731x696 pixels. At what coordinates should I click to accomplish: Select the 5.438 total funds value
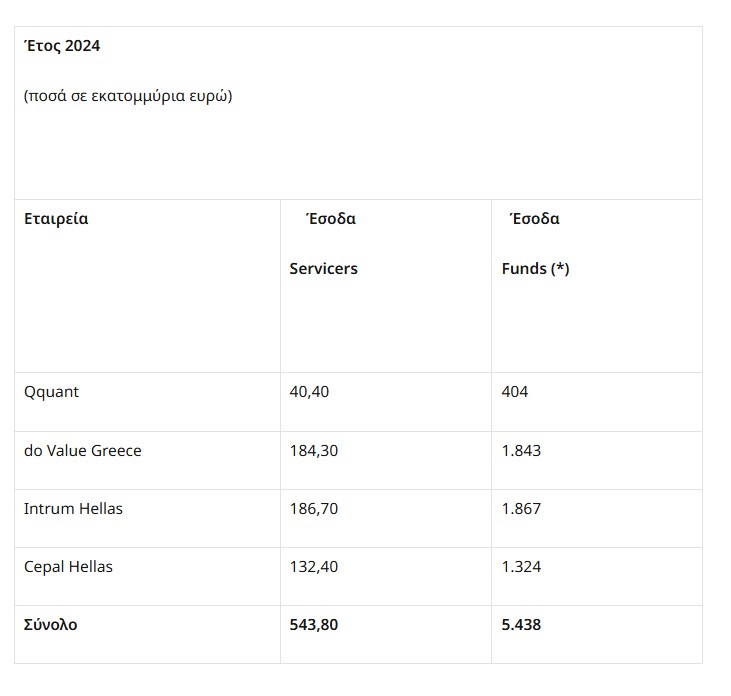coord(522,624)
